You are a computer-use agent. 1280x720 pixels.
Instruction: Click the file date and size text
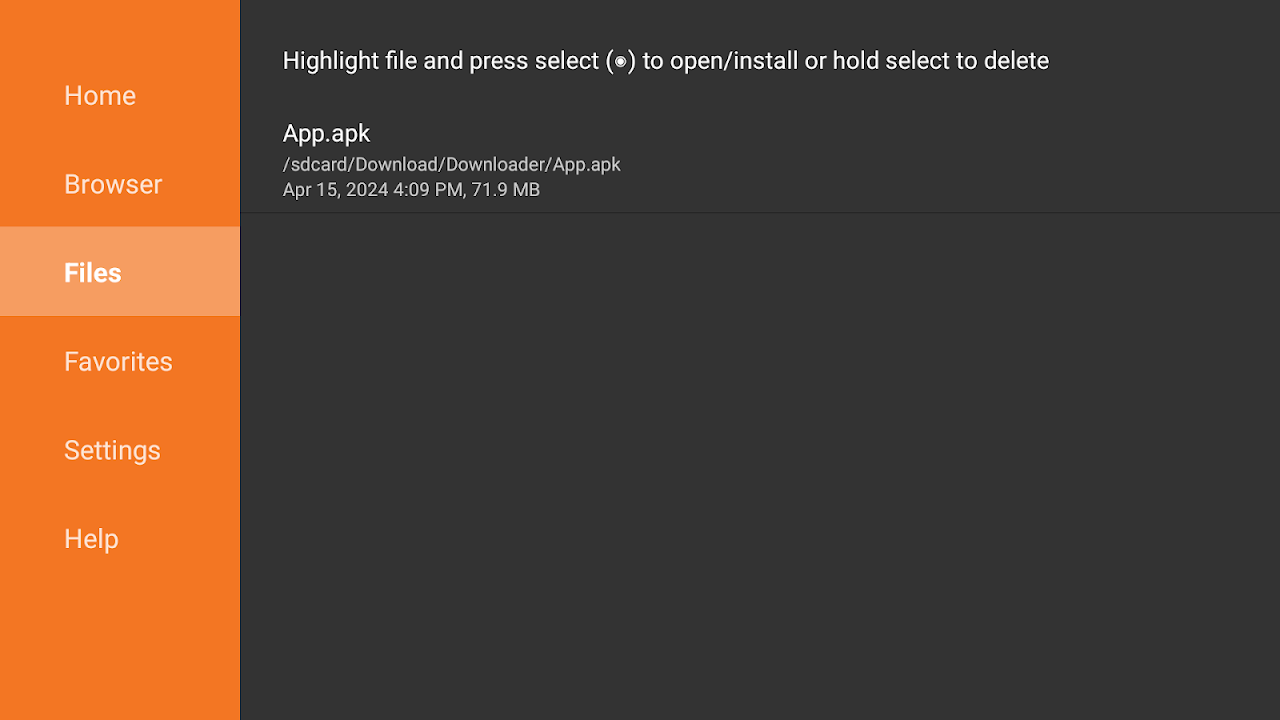click(410, 189)
